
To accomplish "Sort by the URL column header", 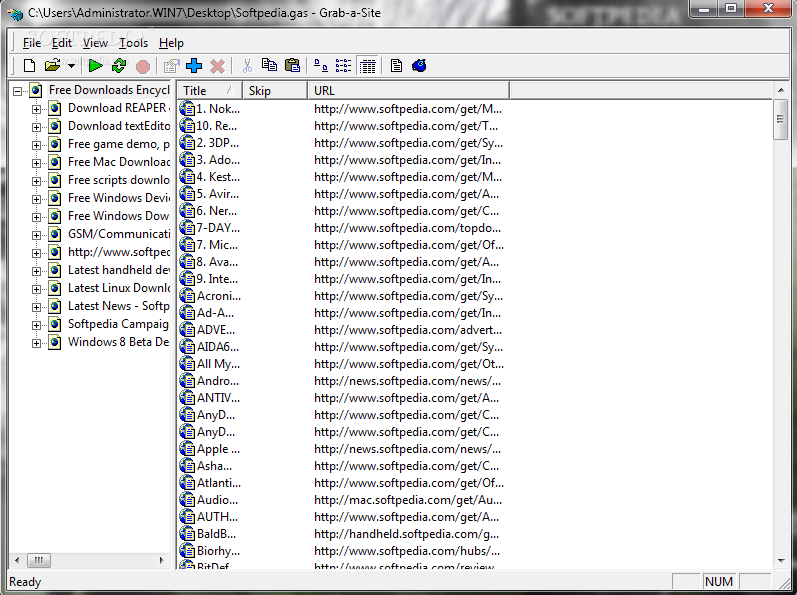I will (x=408, y=91).
